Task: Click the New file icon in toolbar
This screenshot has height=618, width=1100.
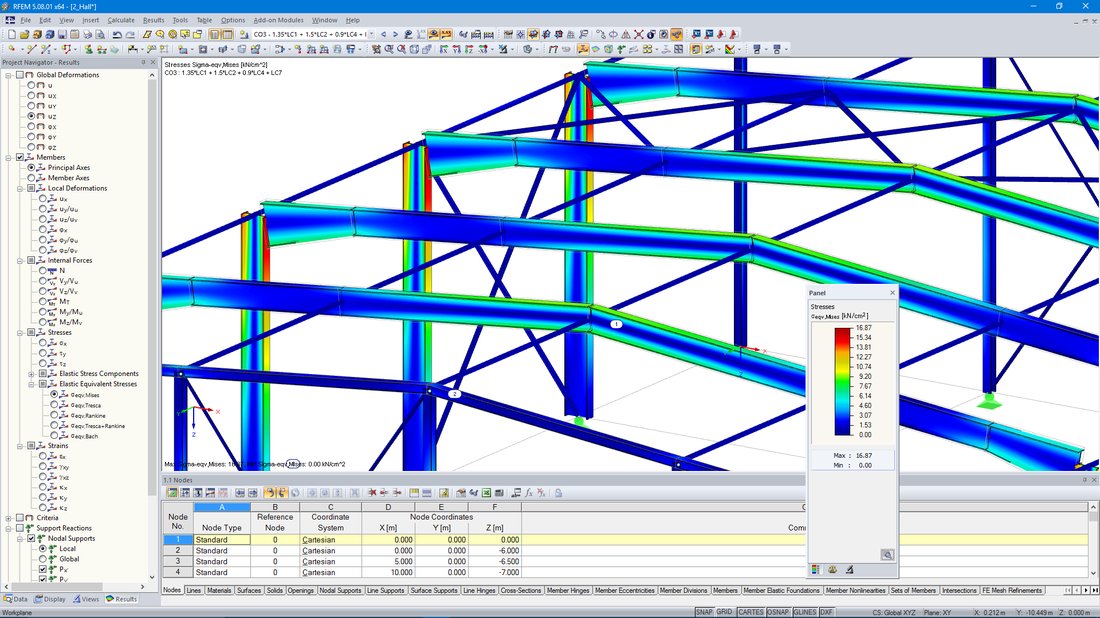Action: 11,34
